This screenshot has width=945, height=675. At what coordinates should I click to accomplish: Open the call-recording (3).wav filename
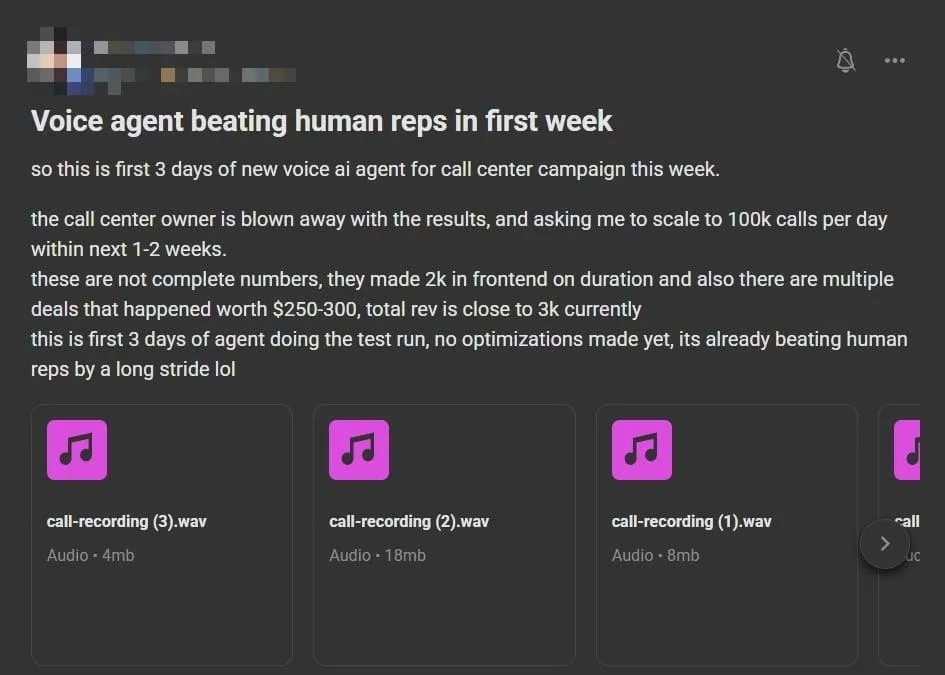[x=126, y=521]
